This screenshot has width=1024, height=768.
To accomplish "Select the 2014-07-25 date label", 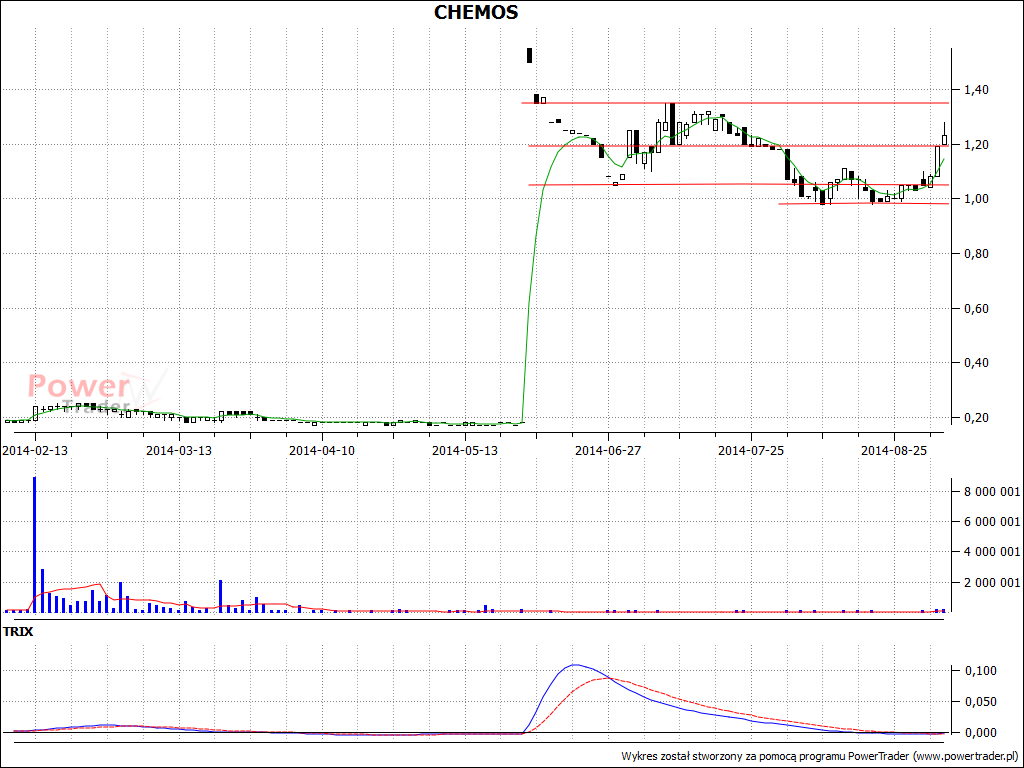I will click(750, 451).
